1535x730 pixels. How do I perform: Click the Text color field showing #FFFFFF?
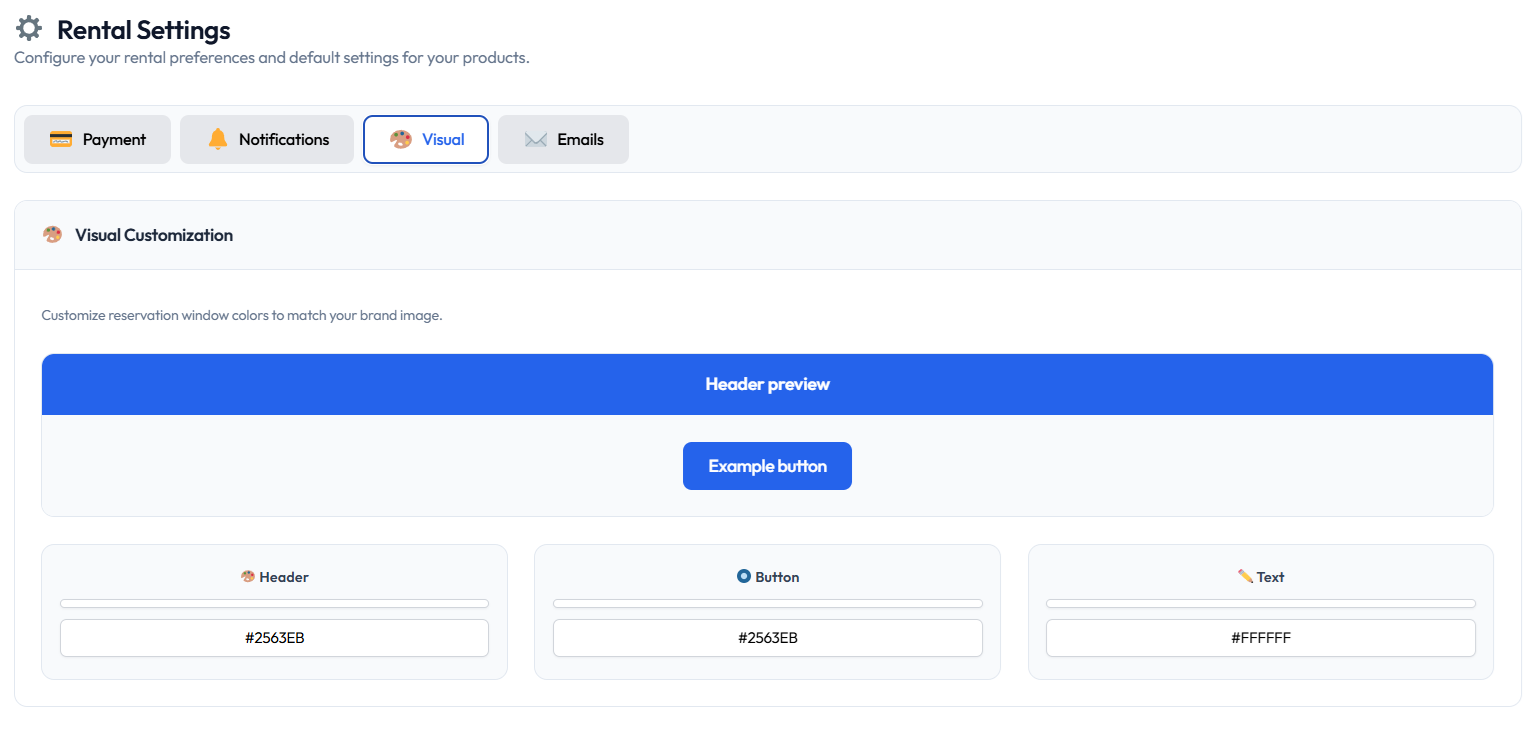point(1260,638)
